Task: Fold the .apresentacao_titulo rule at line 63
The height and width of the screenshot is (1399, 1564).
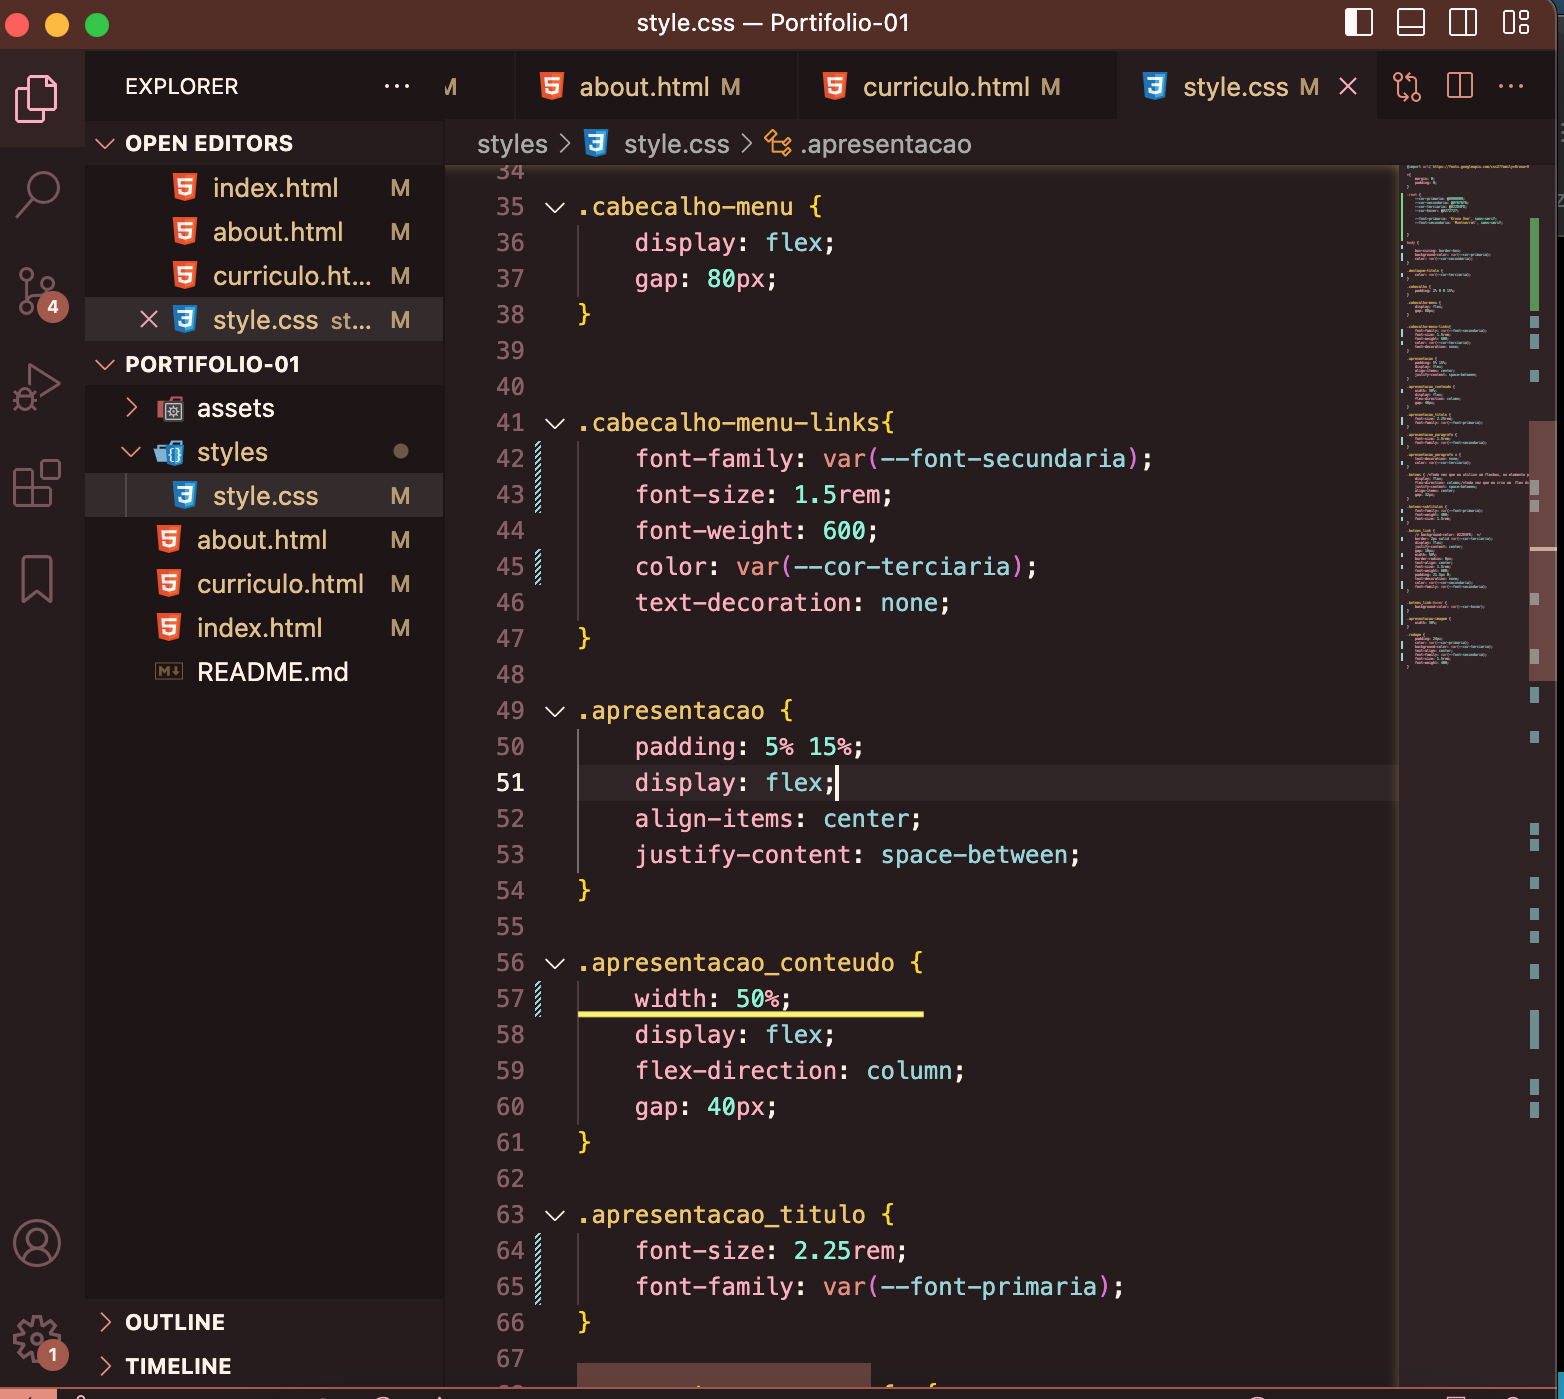Action: (554, 1215)
